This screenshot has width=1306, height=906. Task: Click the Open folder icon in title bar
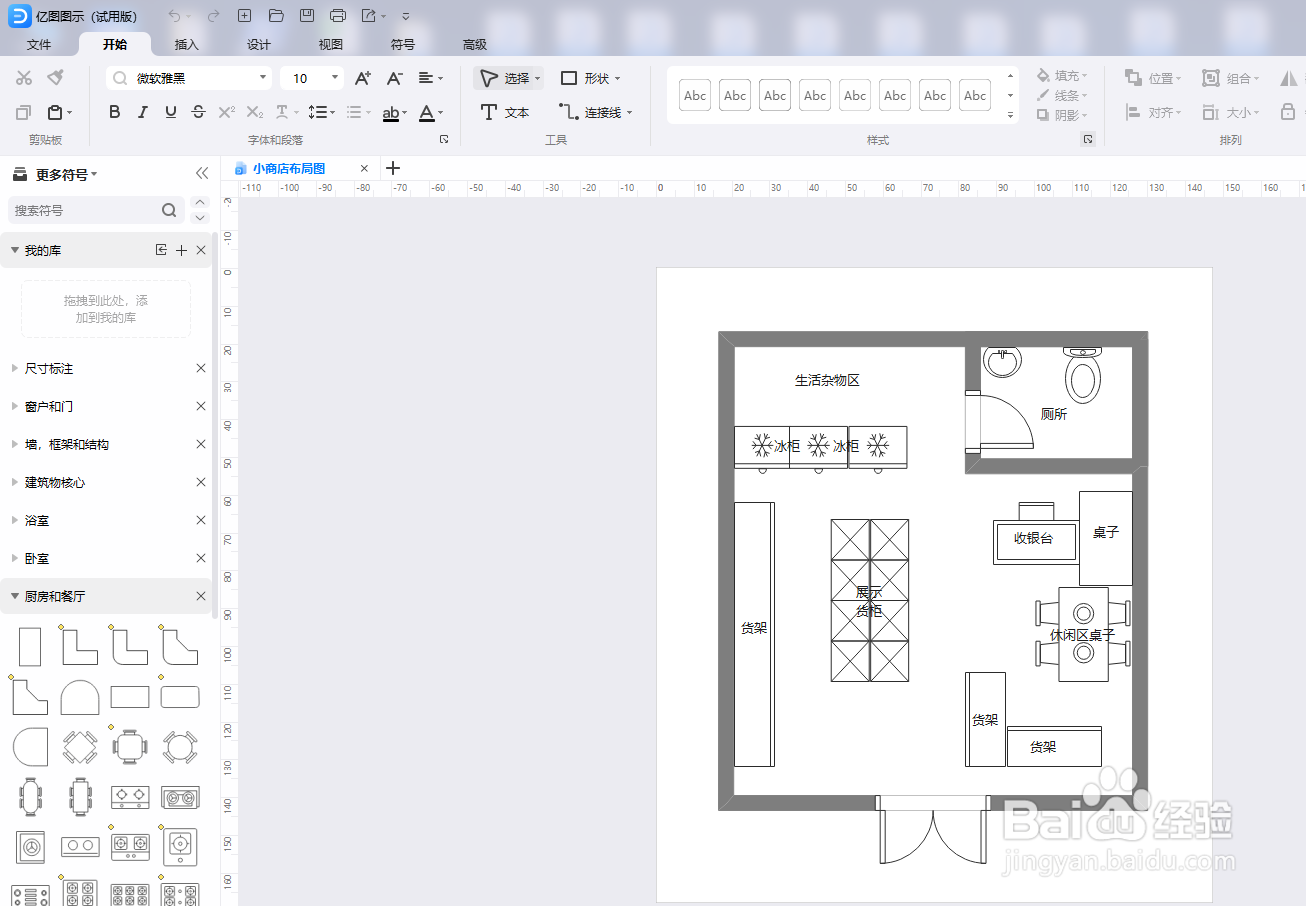tap(276, 16)
